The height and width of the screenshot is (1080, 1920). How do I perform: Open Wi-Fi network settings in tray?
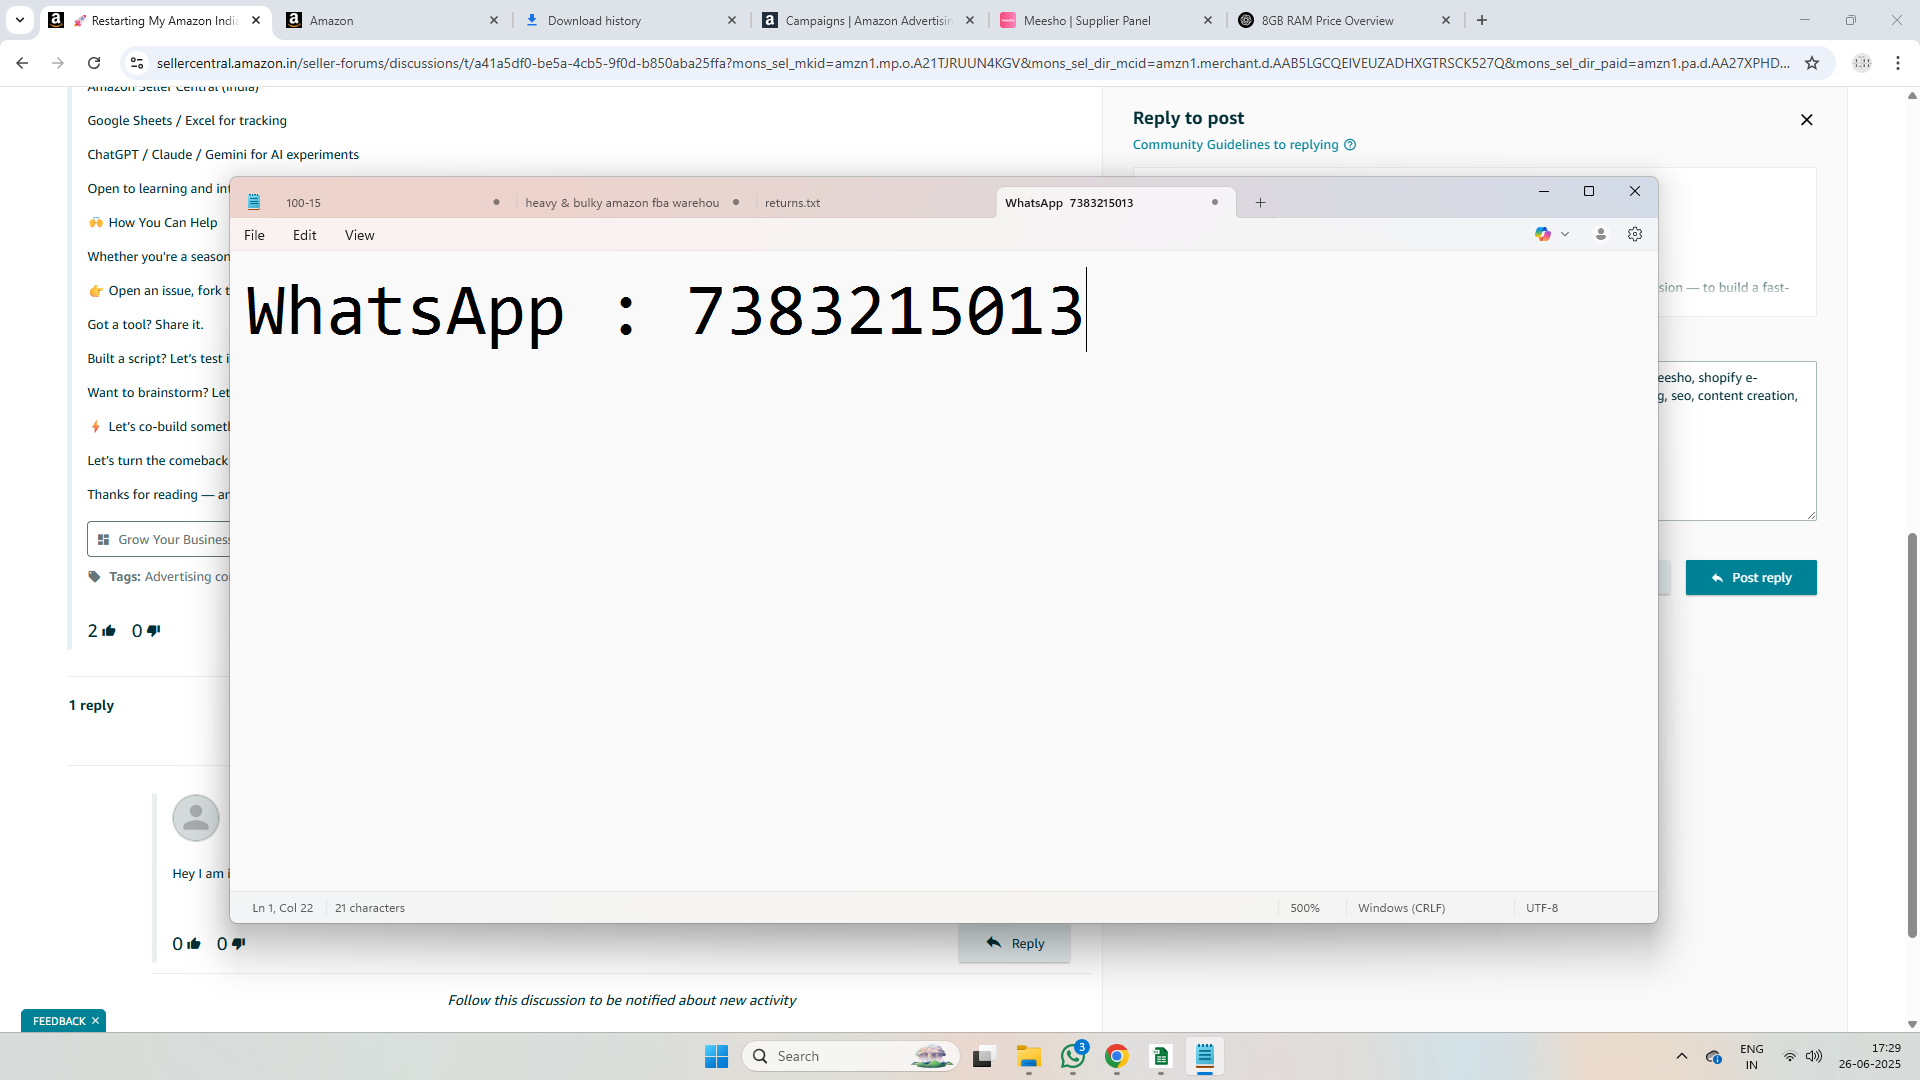(1789, 1056)
